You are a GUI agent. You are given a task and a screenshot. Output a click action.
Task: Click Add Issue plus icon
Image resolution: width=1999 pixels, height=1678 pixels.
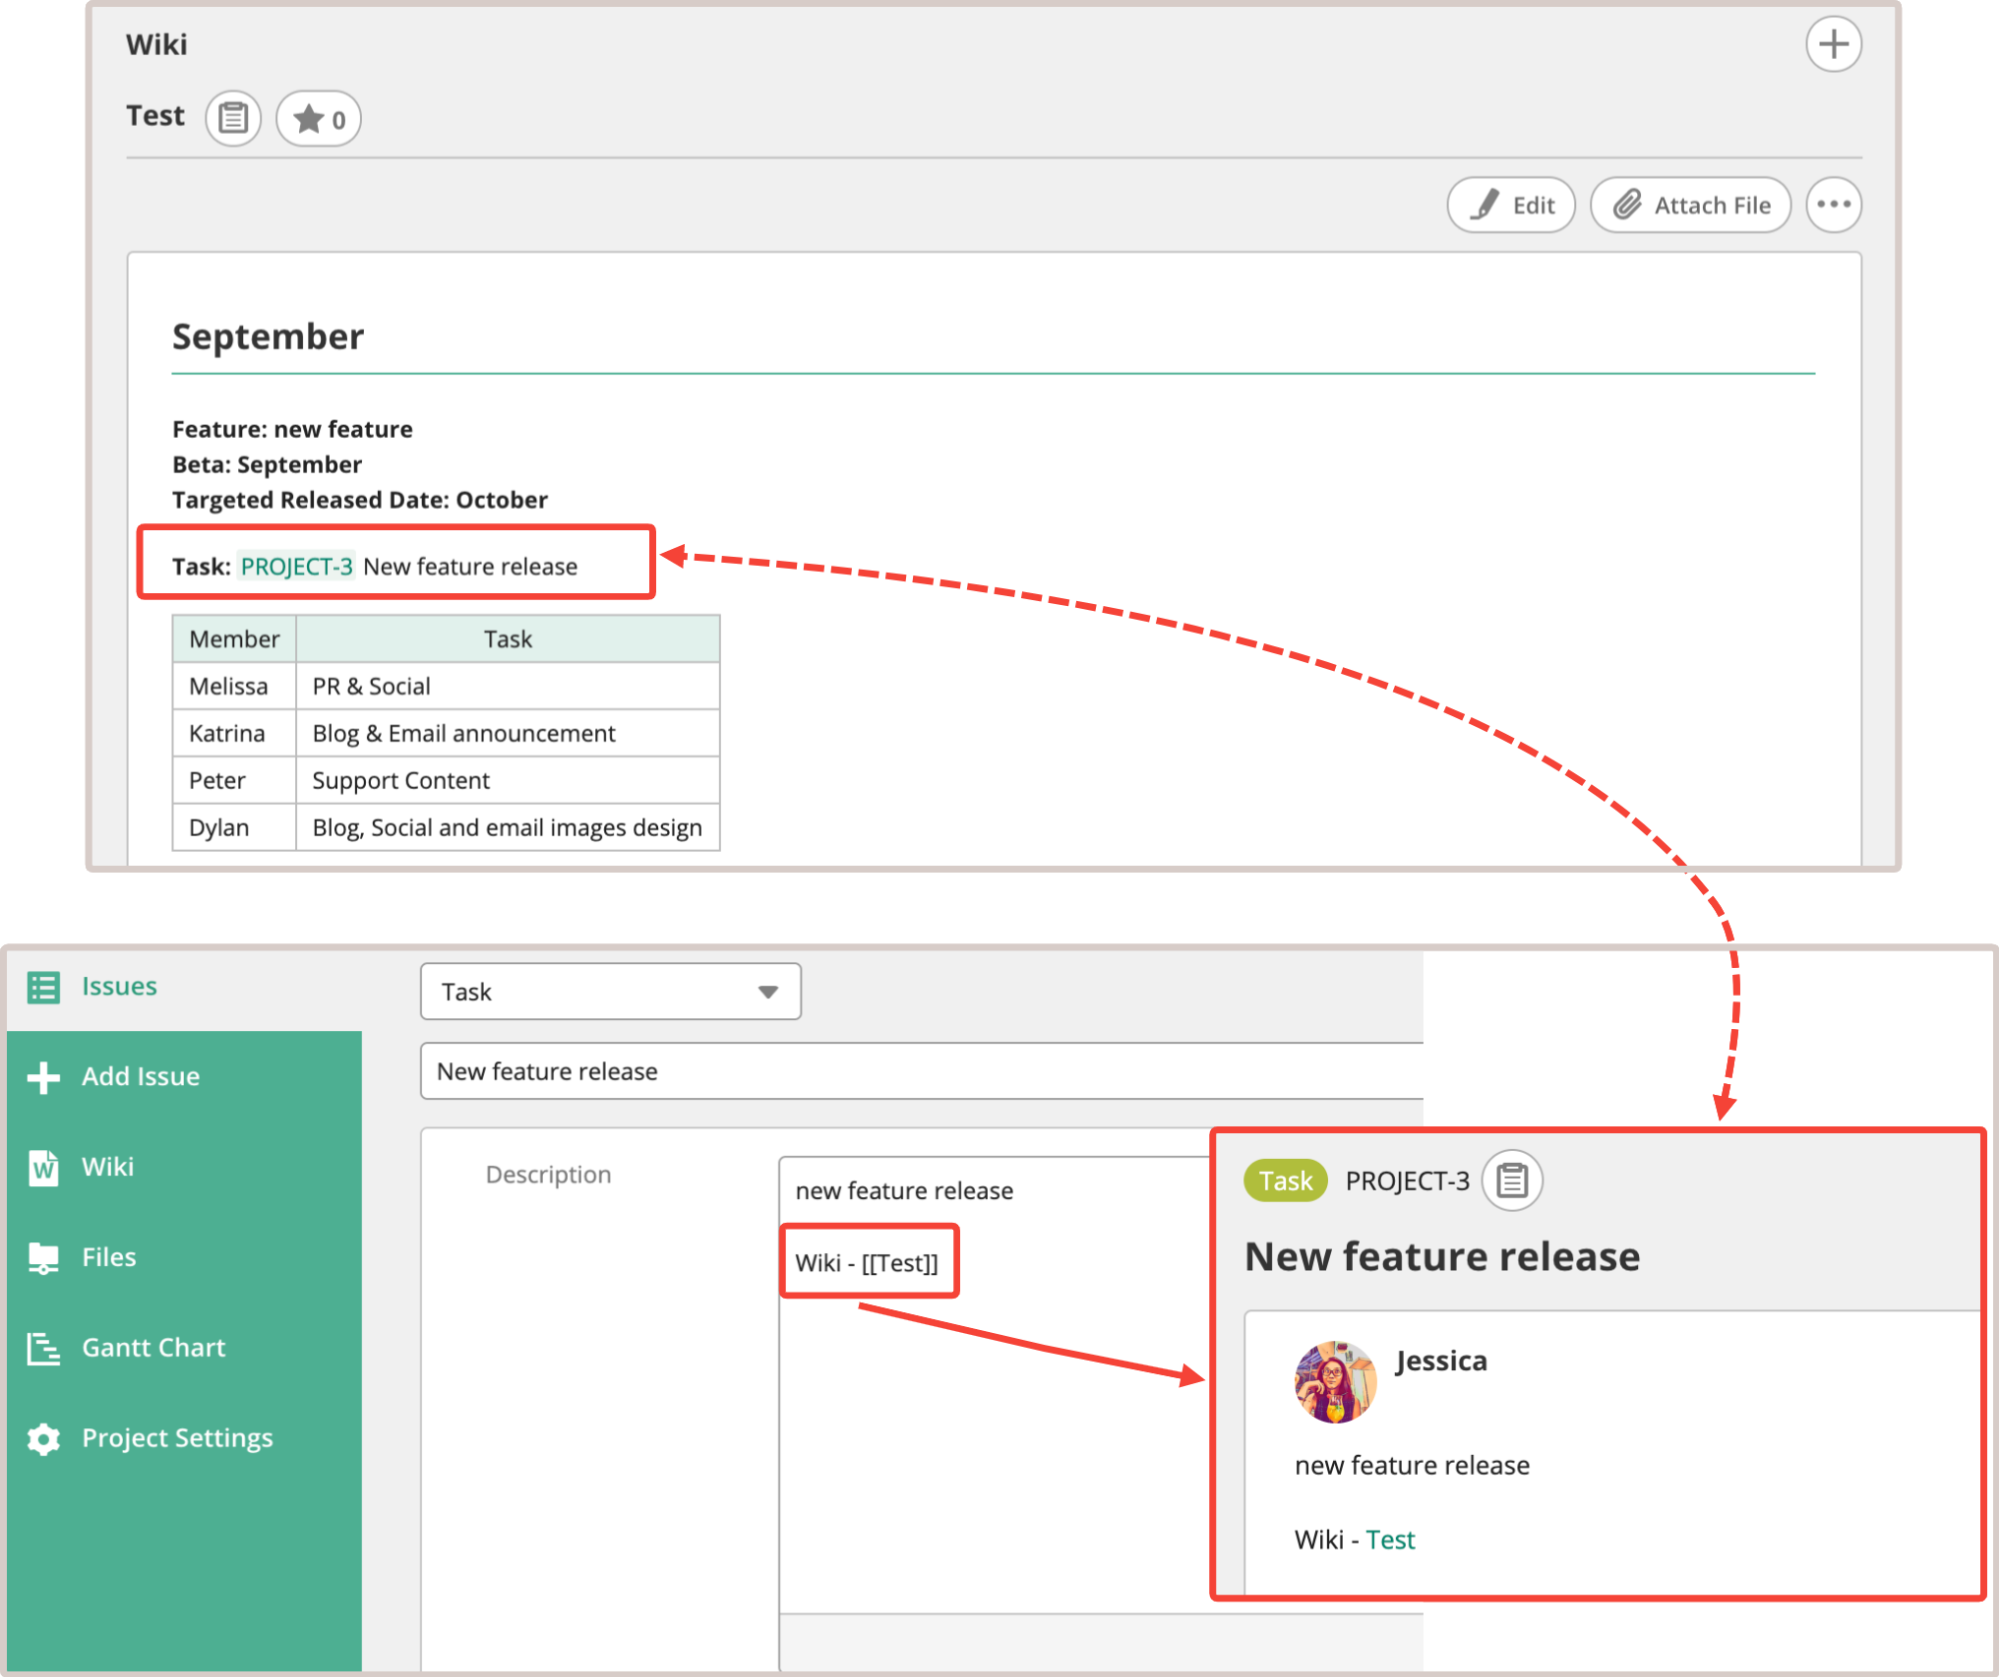pyautogui.click(x=43, y=1077)
